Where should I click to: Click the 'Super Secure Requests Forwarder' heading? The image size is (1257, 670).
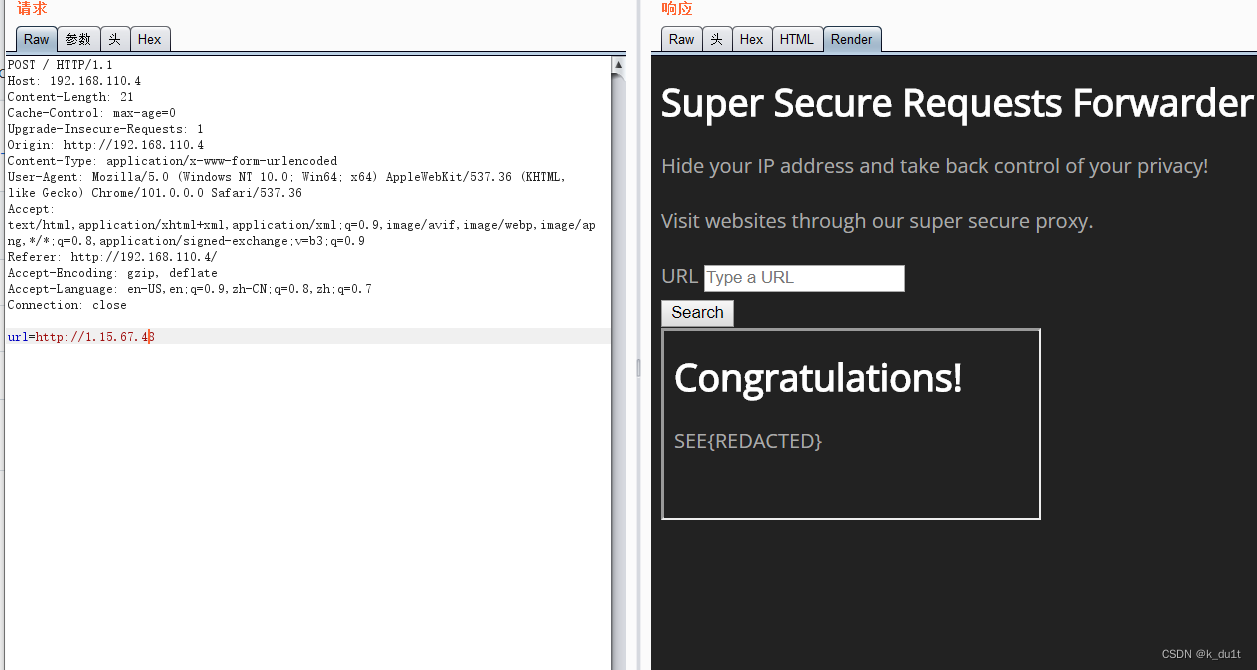click(957, 104)
